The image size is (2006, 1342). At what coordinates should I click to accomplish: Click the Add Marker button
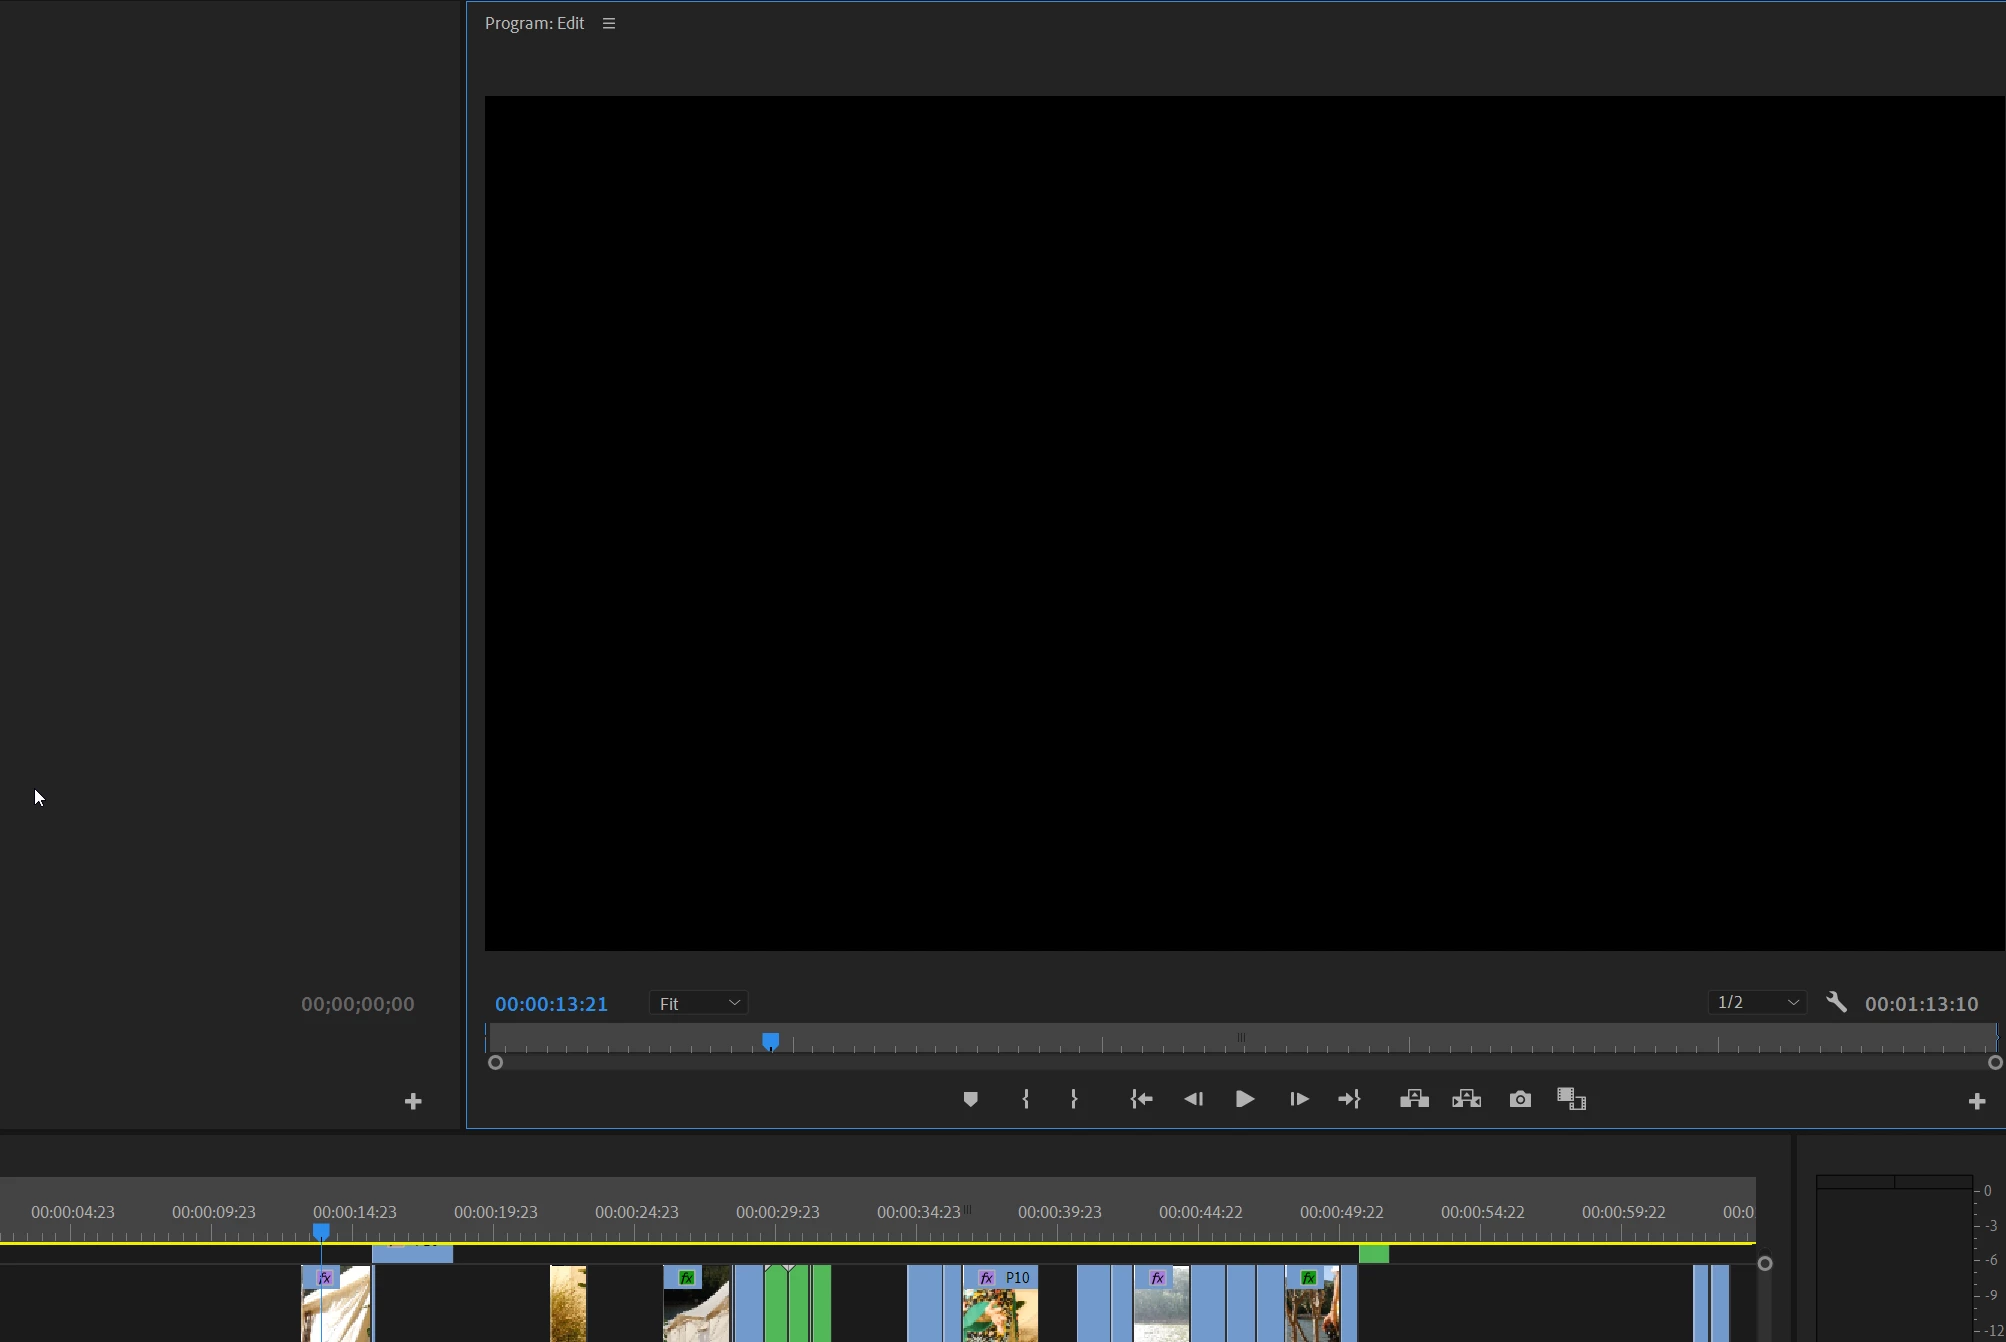coord(970,1099)
